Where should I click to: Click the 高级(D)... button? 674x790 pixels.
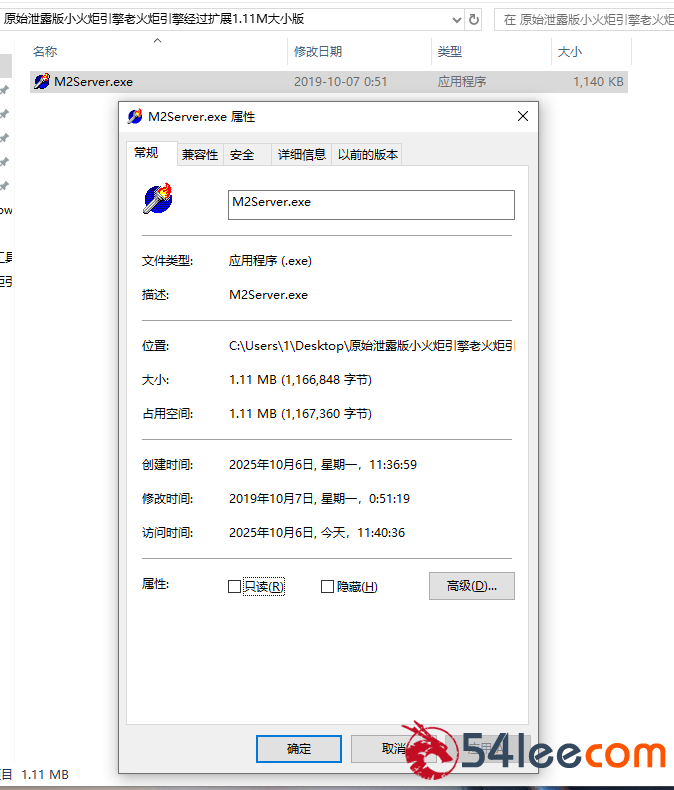471,586
